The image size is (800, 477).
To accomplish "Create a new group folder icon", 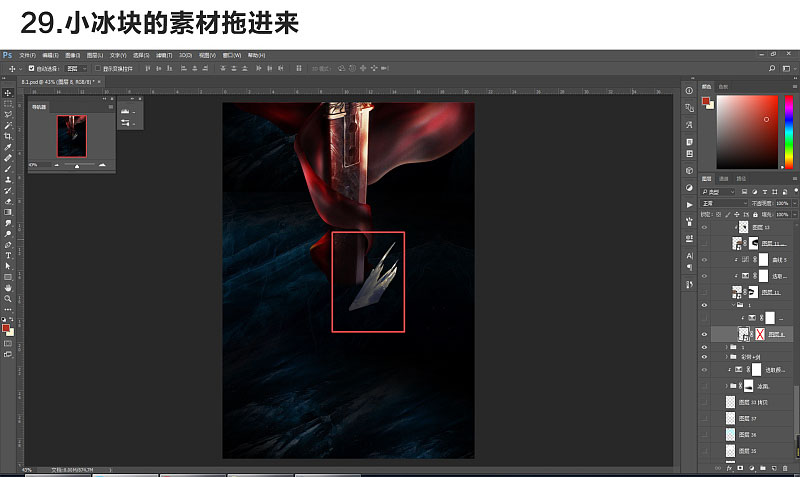I will tap(763, 468).
